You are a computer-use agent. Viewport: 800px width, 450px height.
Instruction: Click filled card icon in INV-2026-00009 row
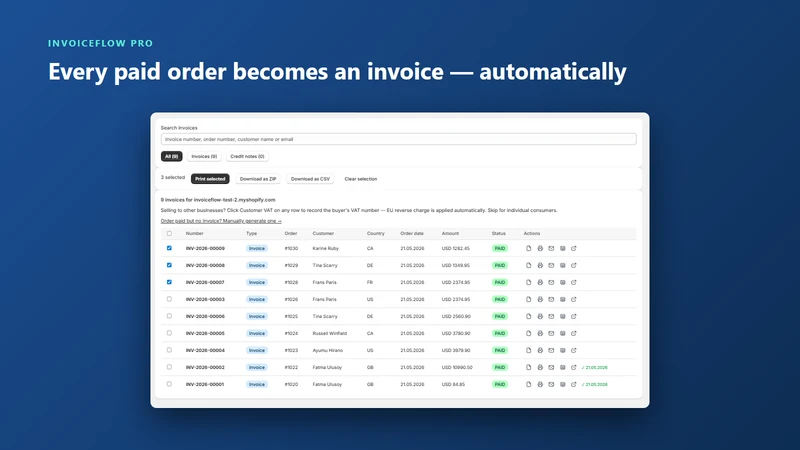(x=562, y=248)
